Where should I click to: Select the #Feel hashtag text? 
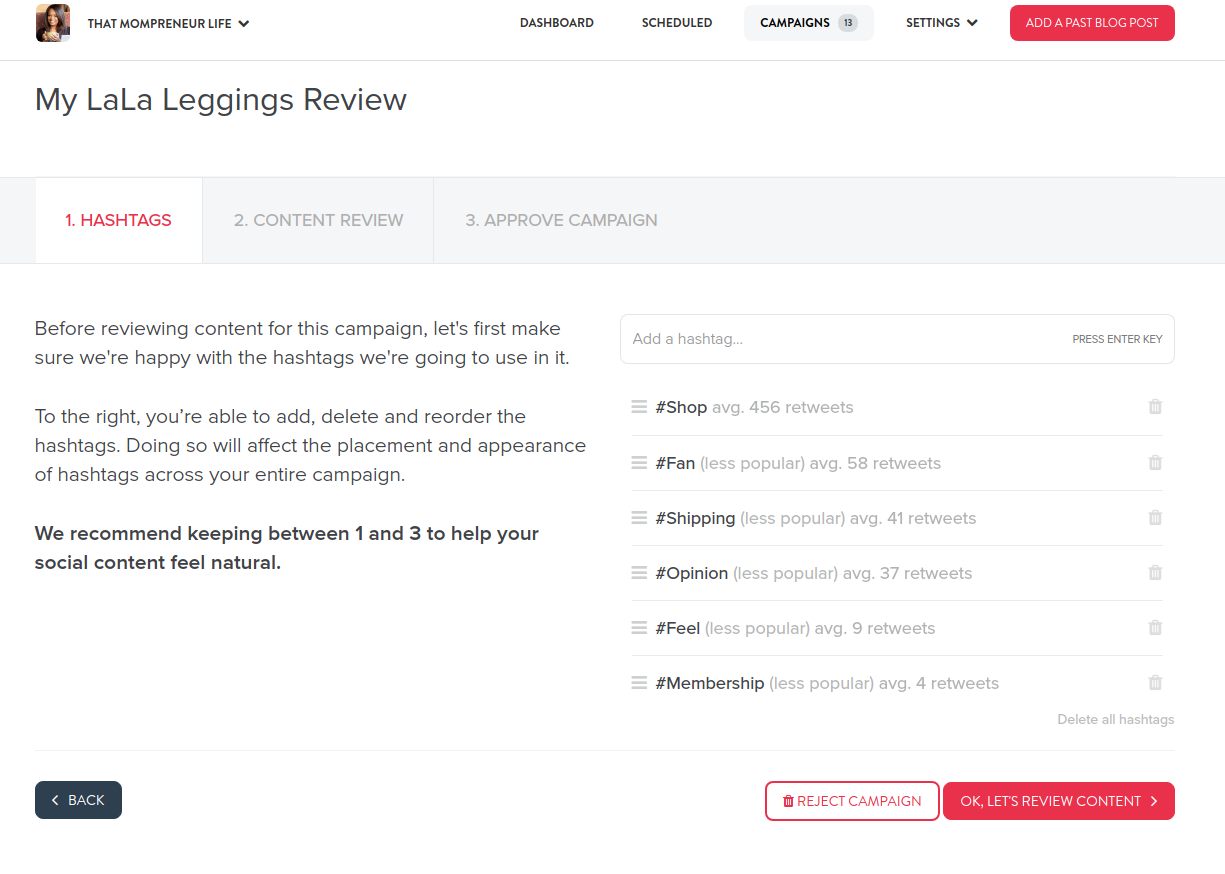(x=678, y=628)
